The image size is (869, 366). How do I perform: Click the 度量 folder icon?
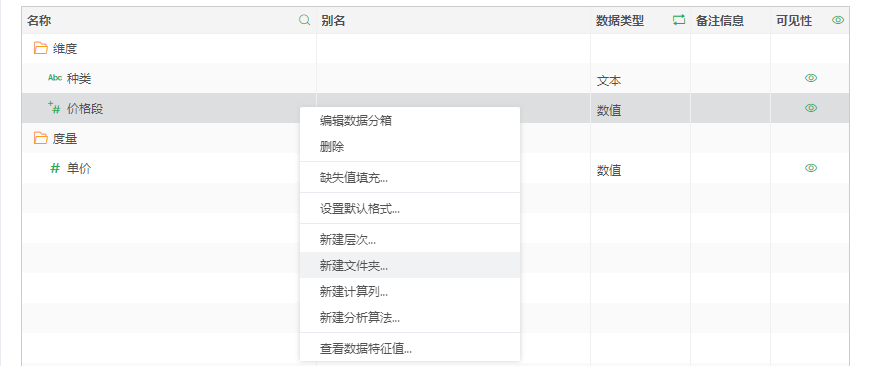[40, 138]
